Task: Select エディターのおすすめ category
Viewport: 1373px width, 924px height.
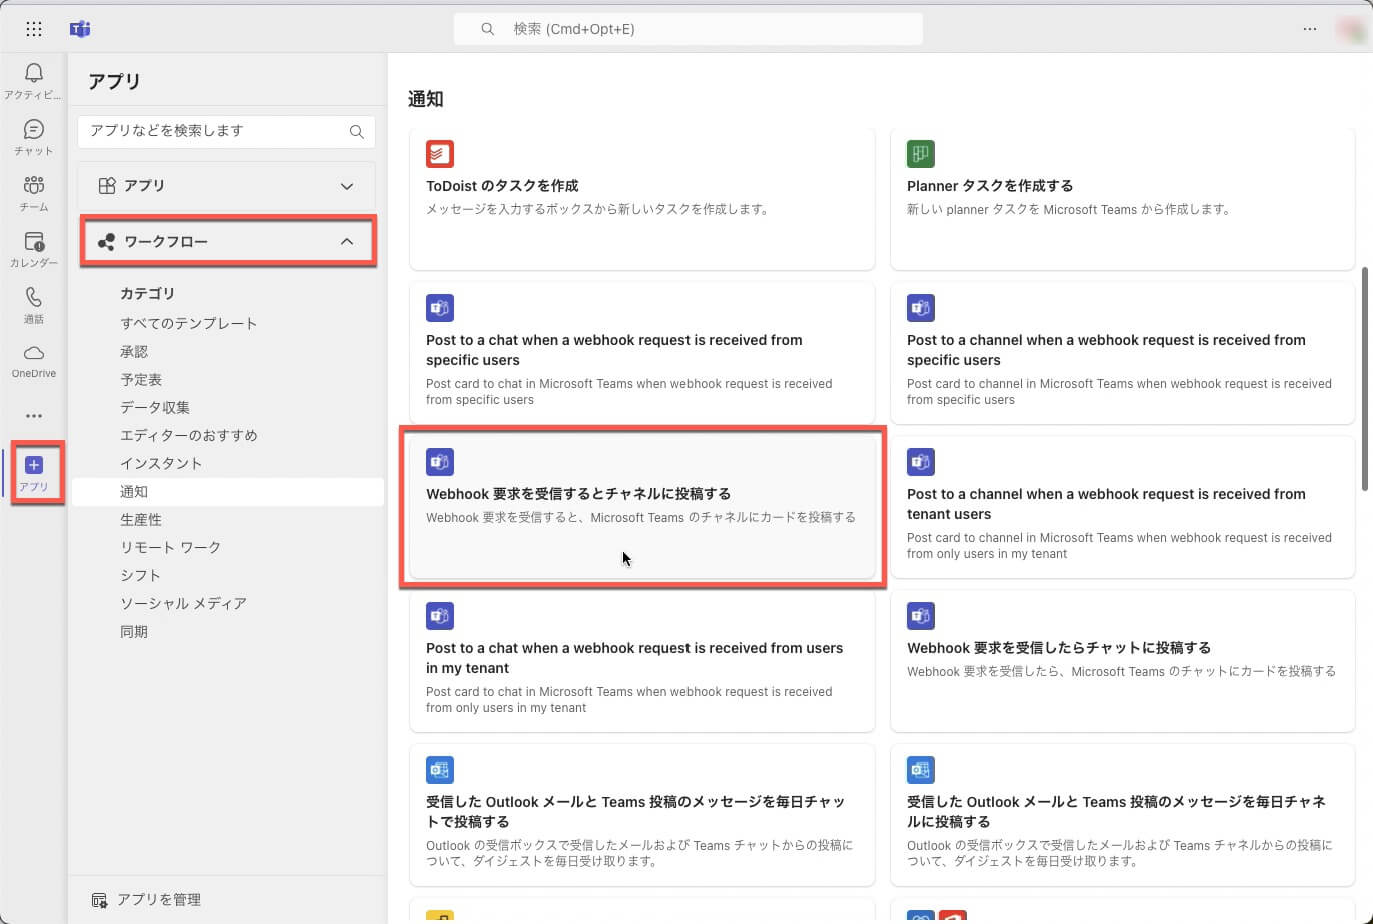Action: [189, 435]
